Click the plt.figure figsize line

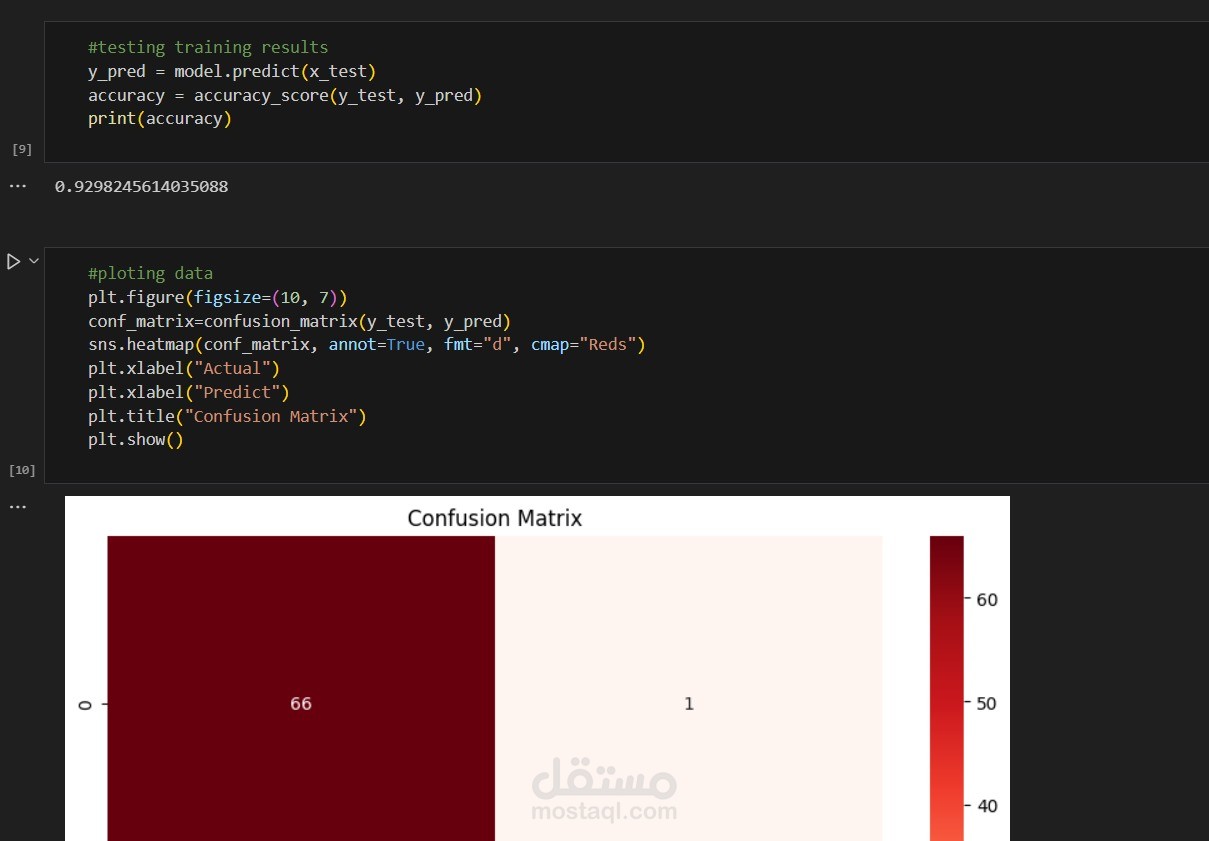click(218, 297)
